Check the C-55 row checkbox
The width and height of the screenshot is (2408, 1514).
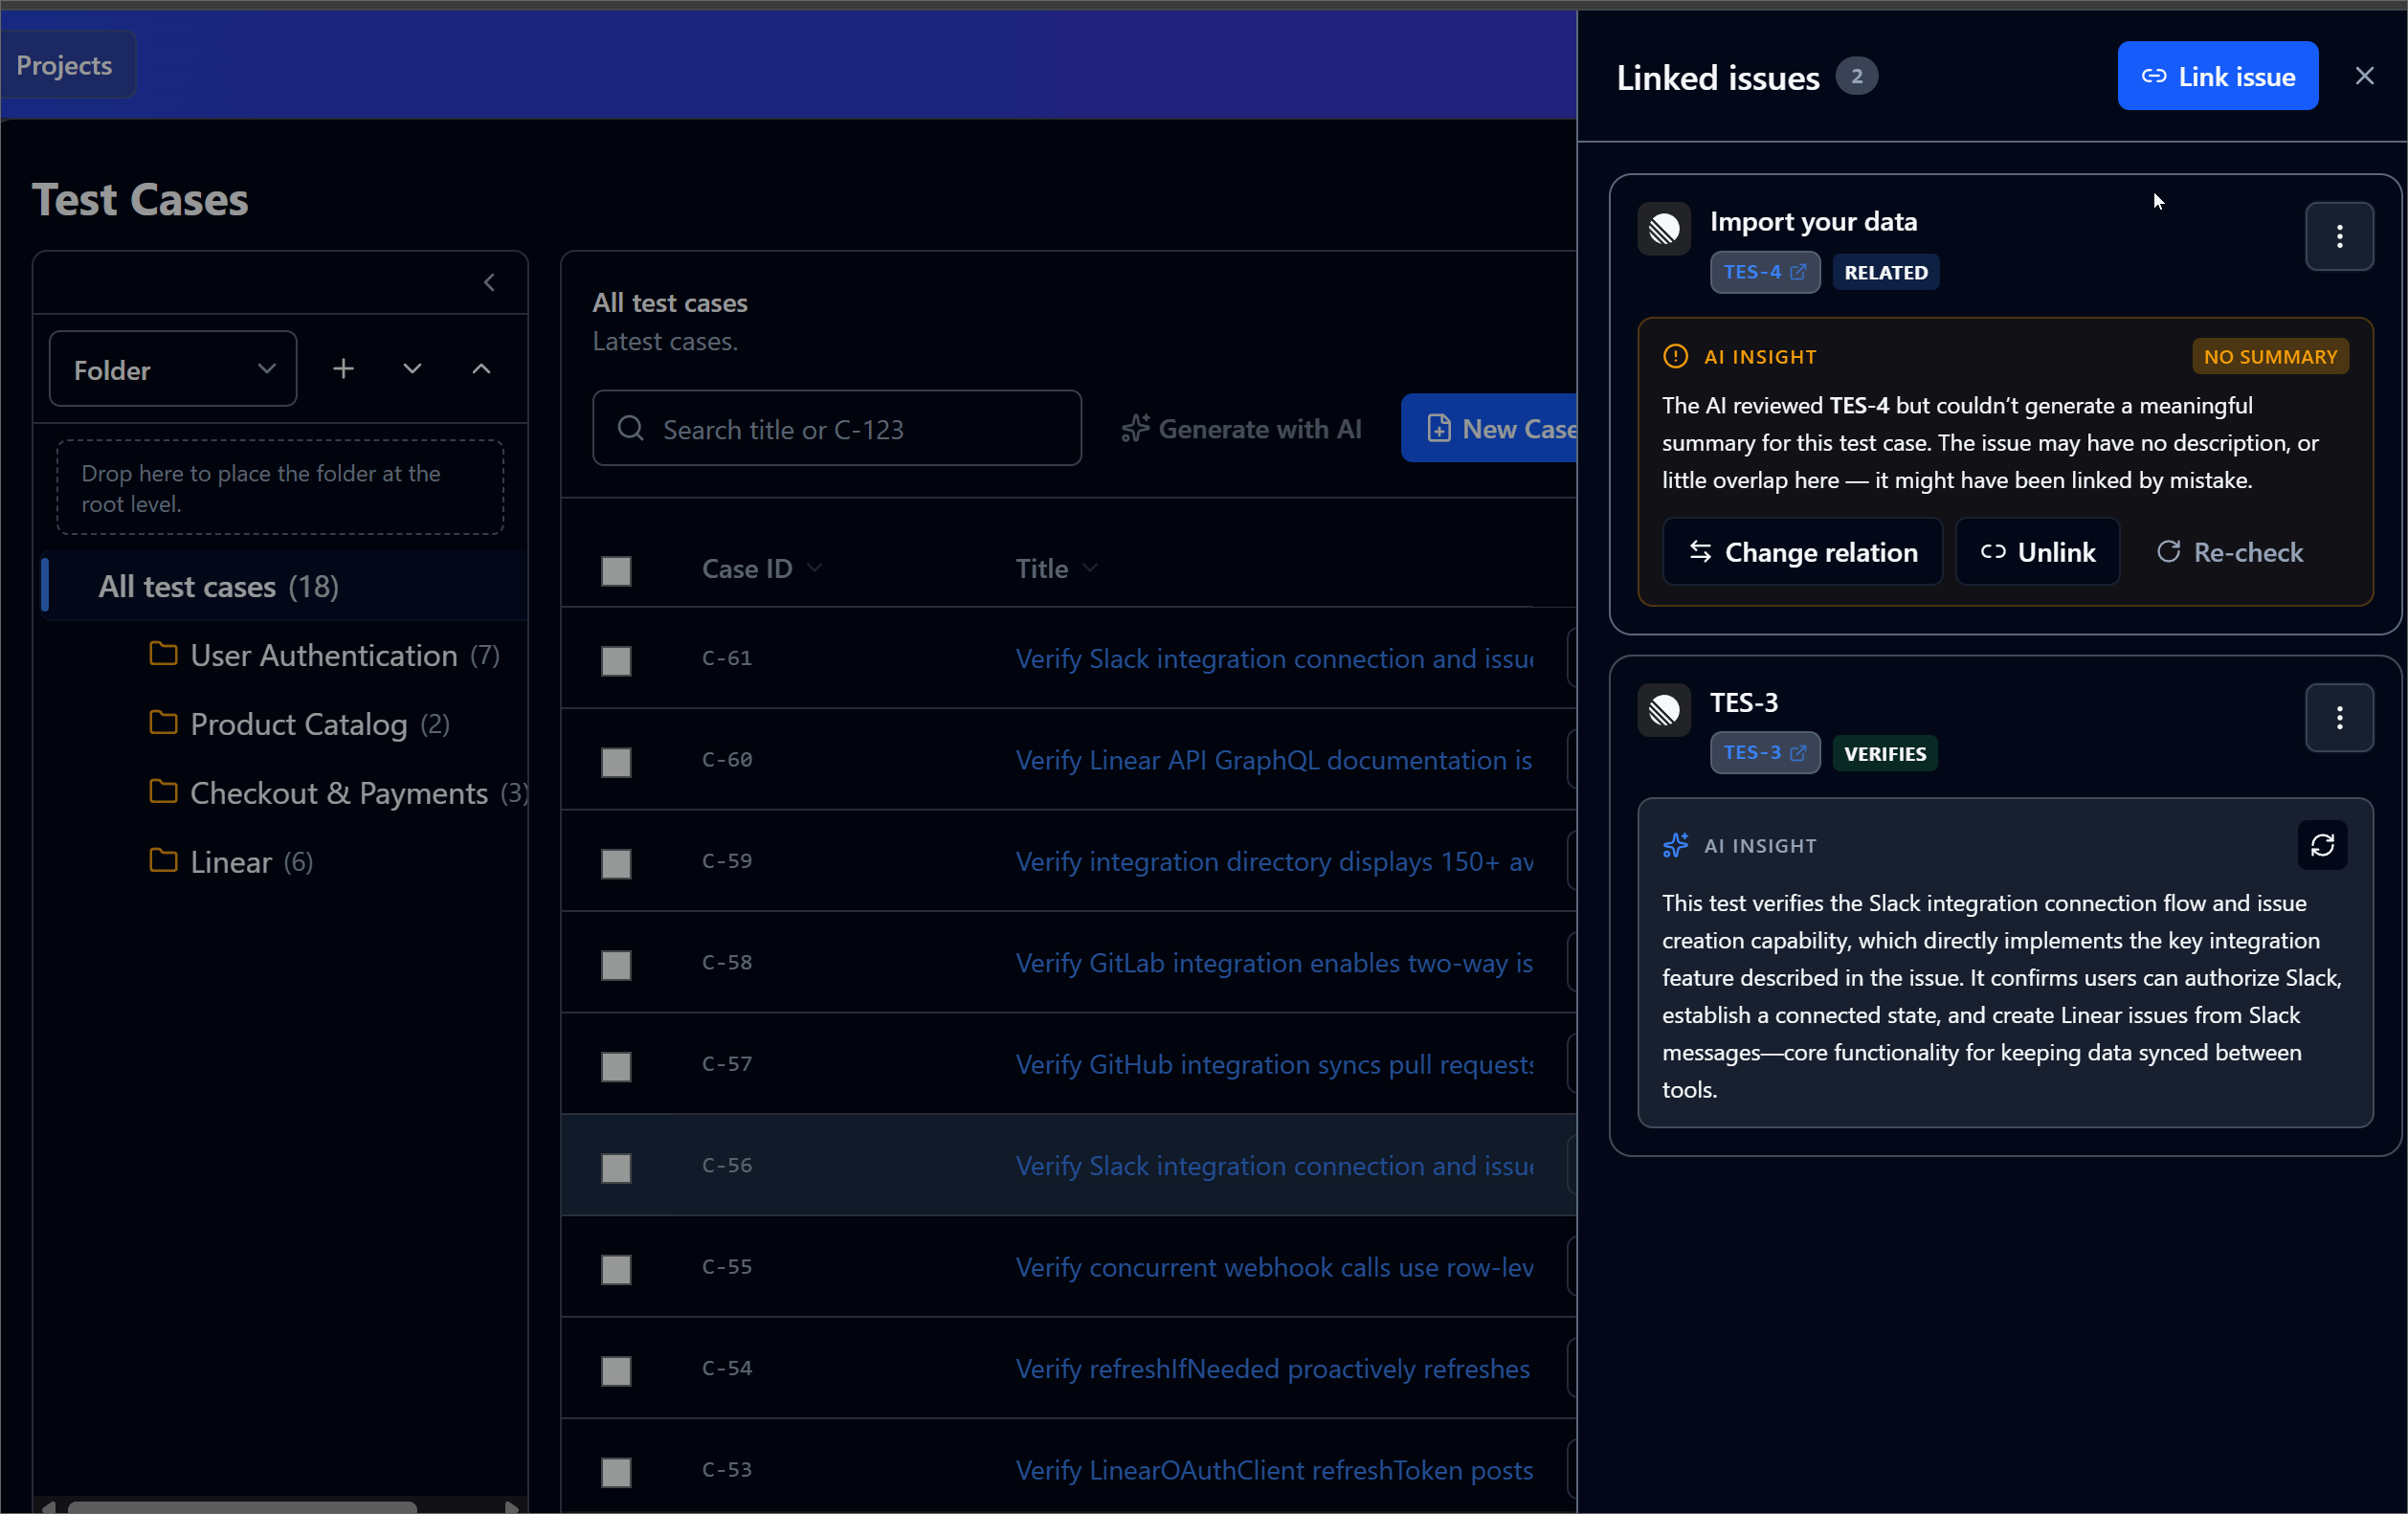point(616,1270)
